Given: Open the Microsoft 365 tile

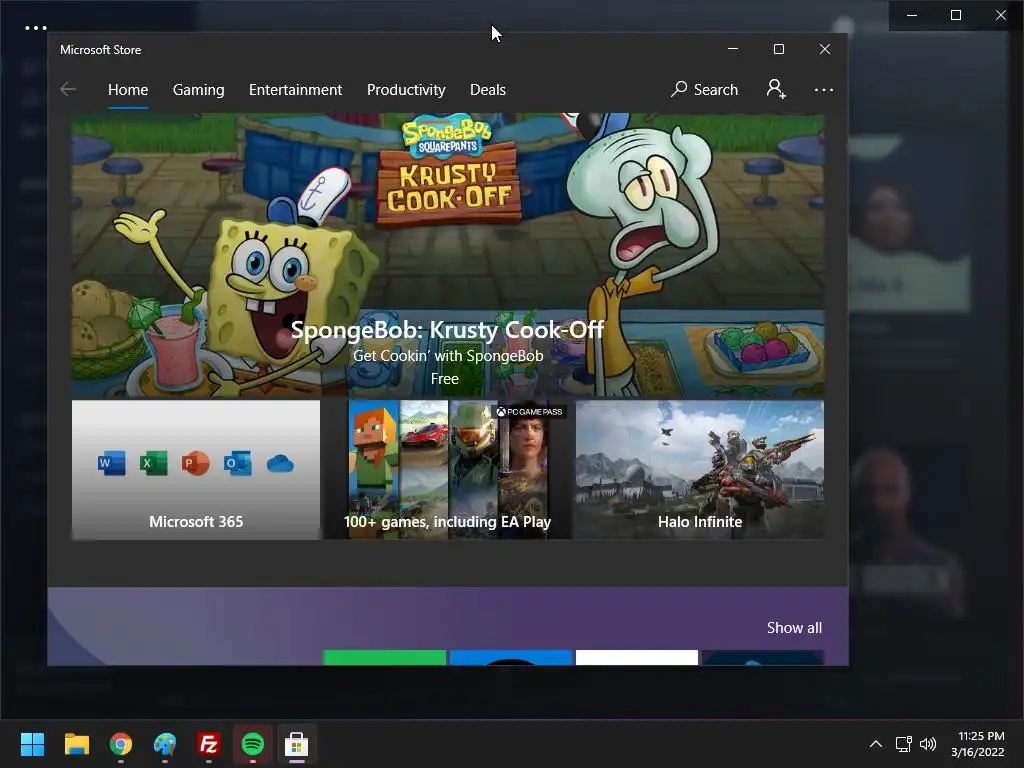Looking at the screenshot, I should (x=196, y=470).
